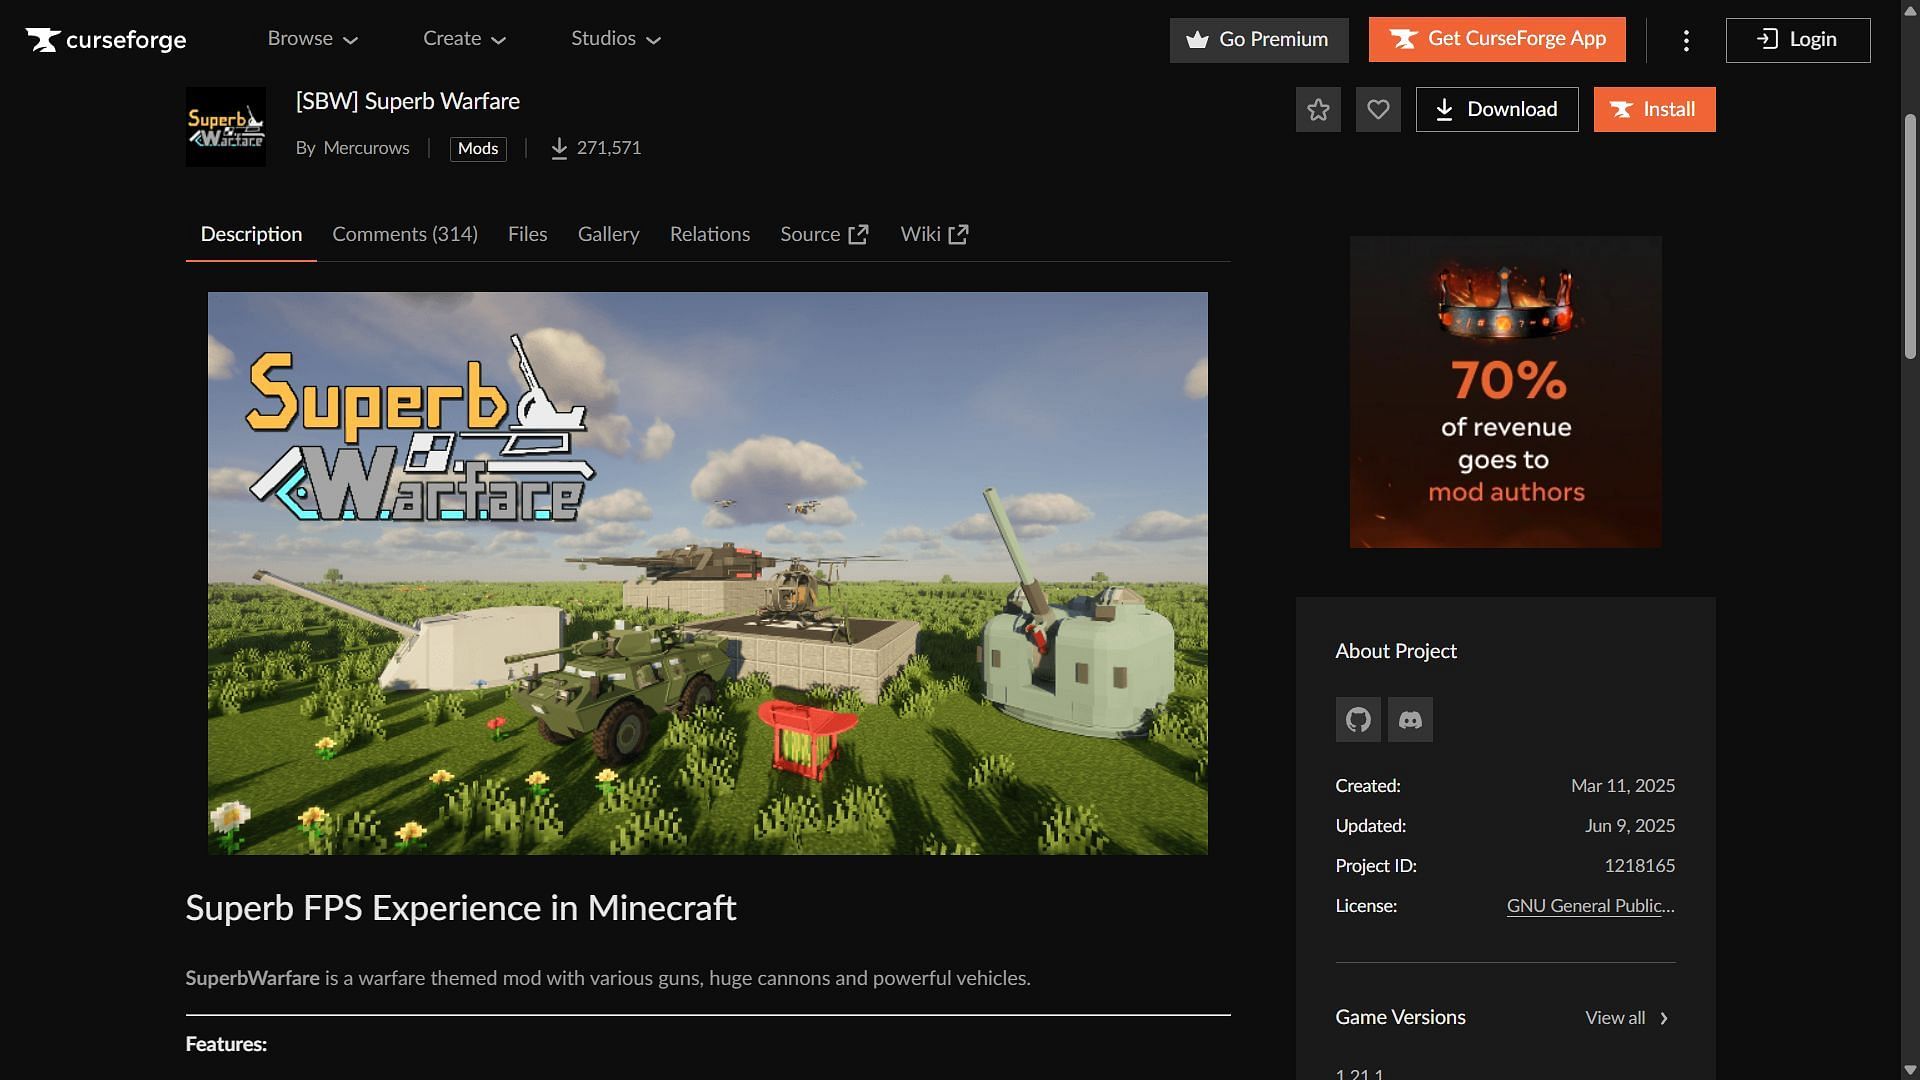1920x1080 pixels.
Task: Open the Wiki external link tab
Action: coord(934,234)
